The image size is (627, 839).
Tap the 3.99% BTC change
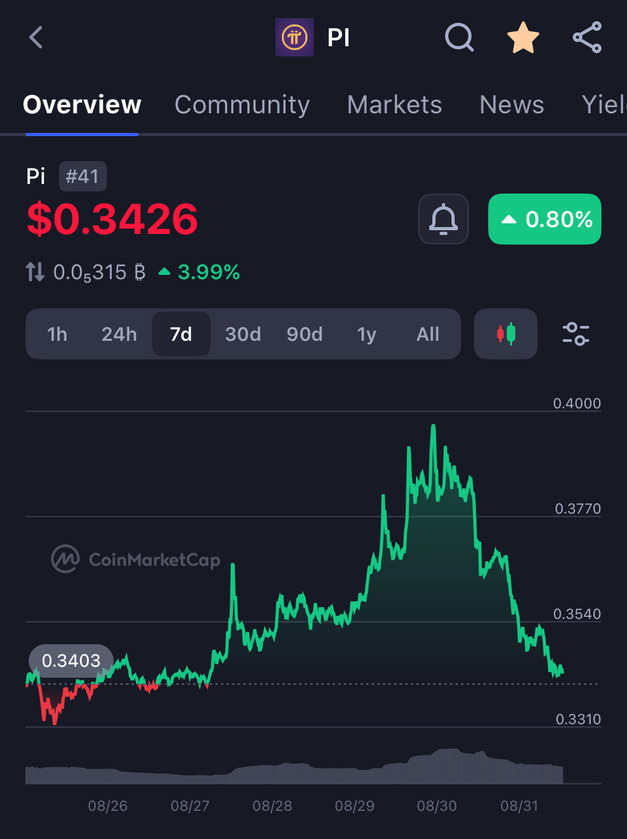pyautogui.click(x=199, y=272)
